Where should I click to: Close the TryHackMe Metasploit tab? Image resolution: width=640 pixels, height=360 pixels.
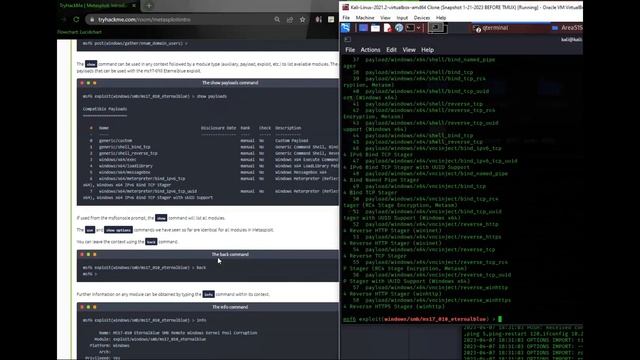coord(134,6)
